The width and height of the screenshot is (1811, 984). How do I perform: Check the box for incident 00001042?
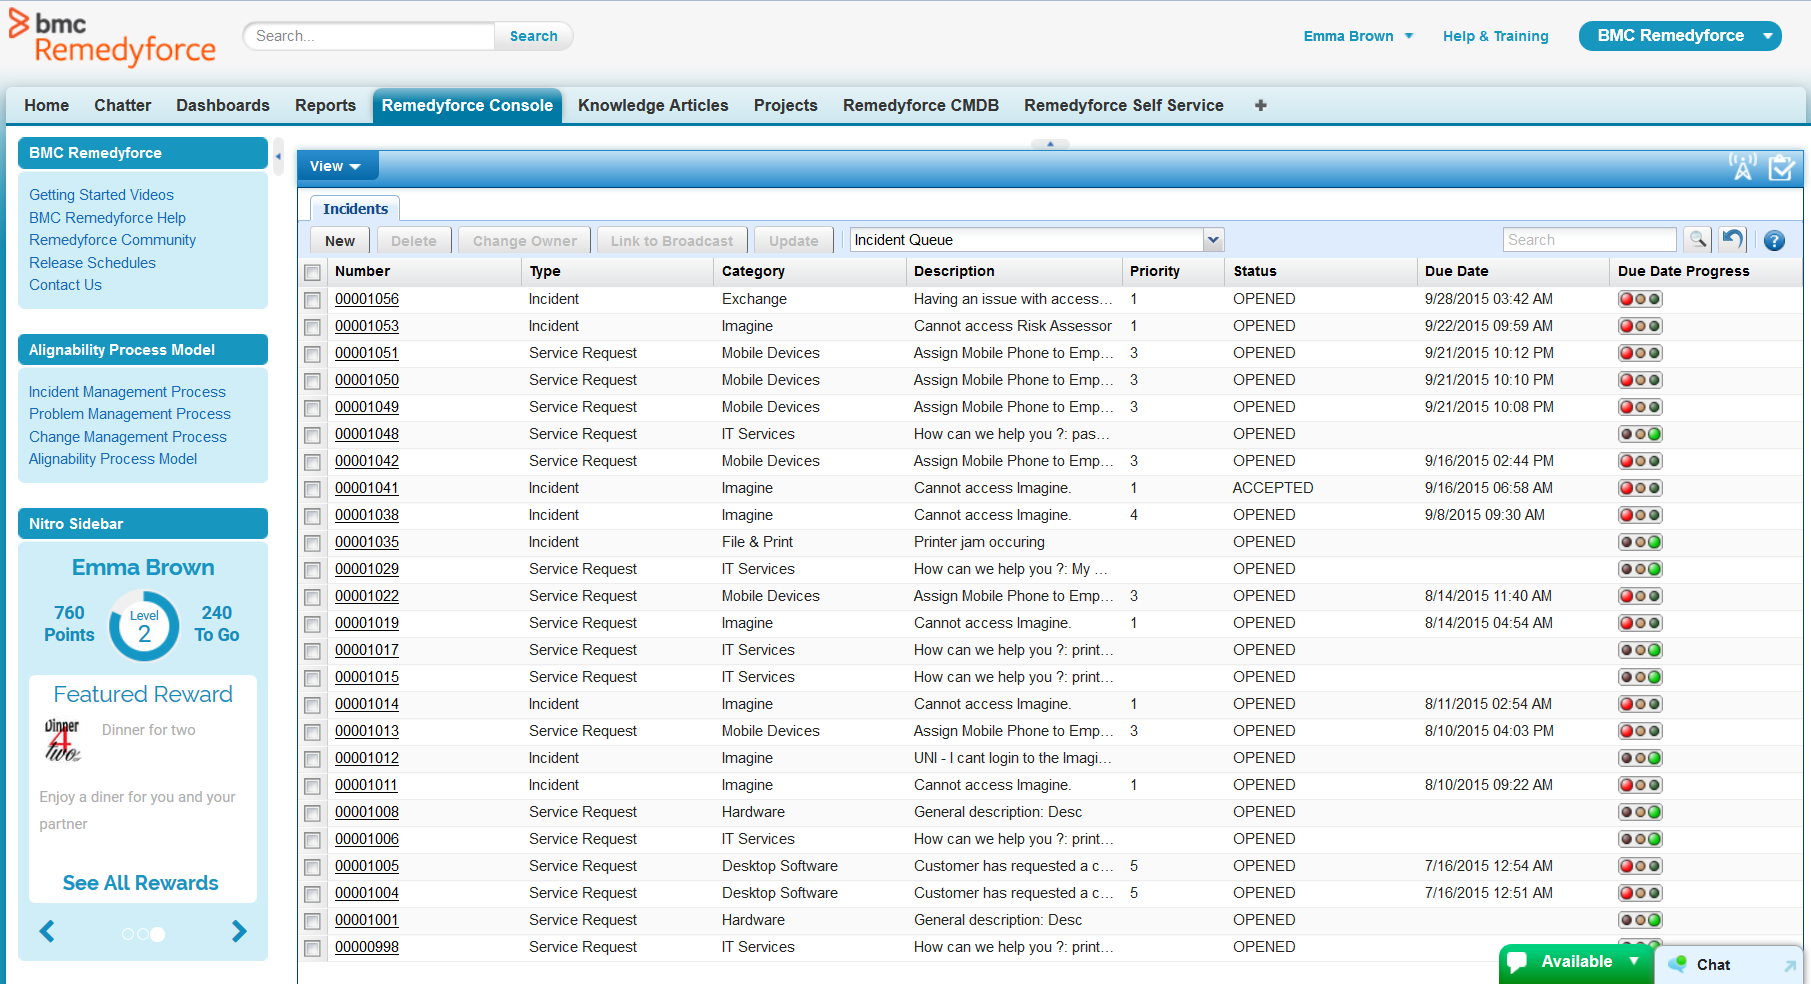[313, 462]
